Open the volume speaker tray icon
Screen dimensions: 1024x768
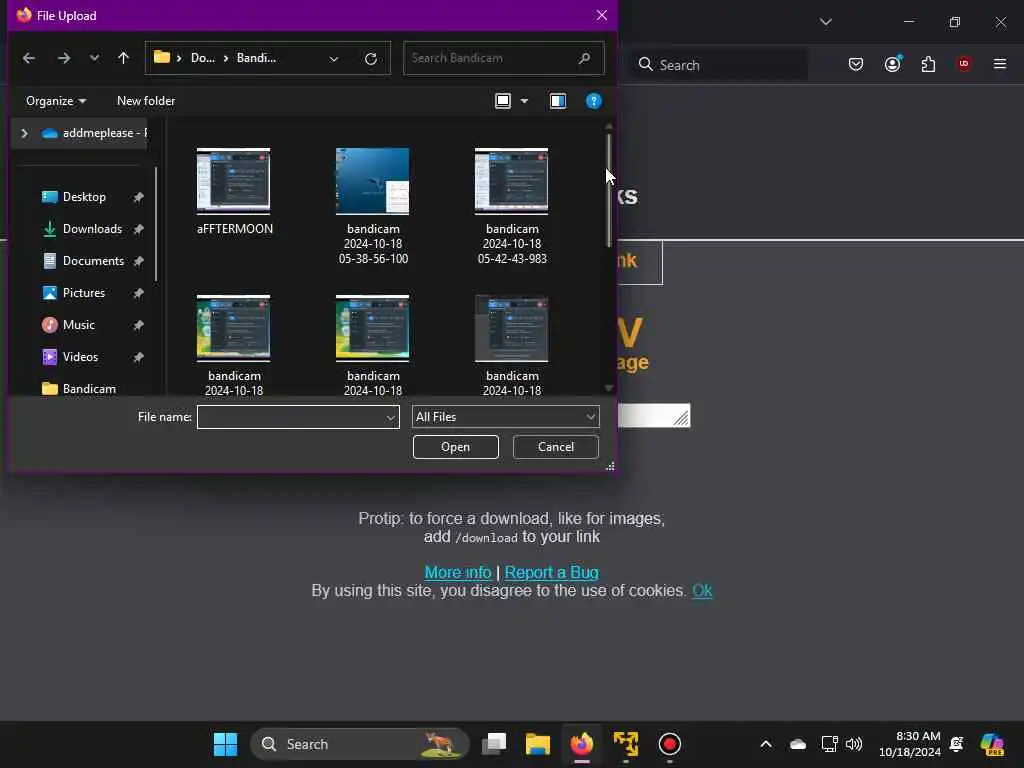[854, 744]
